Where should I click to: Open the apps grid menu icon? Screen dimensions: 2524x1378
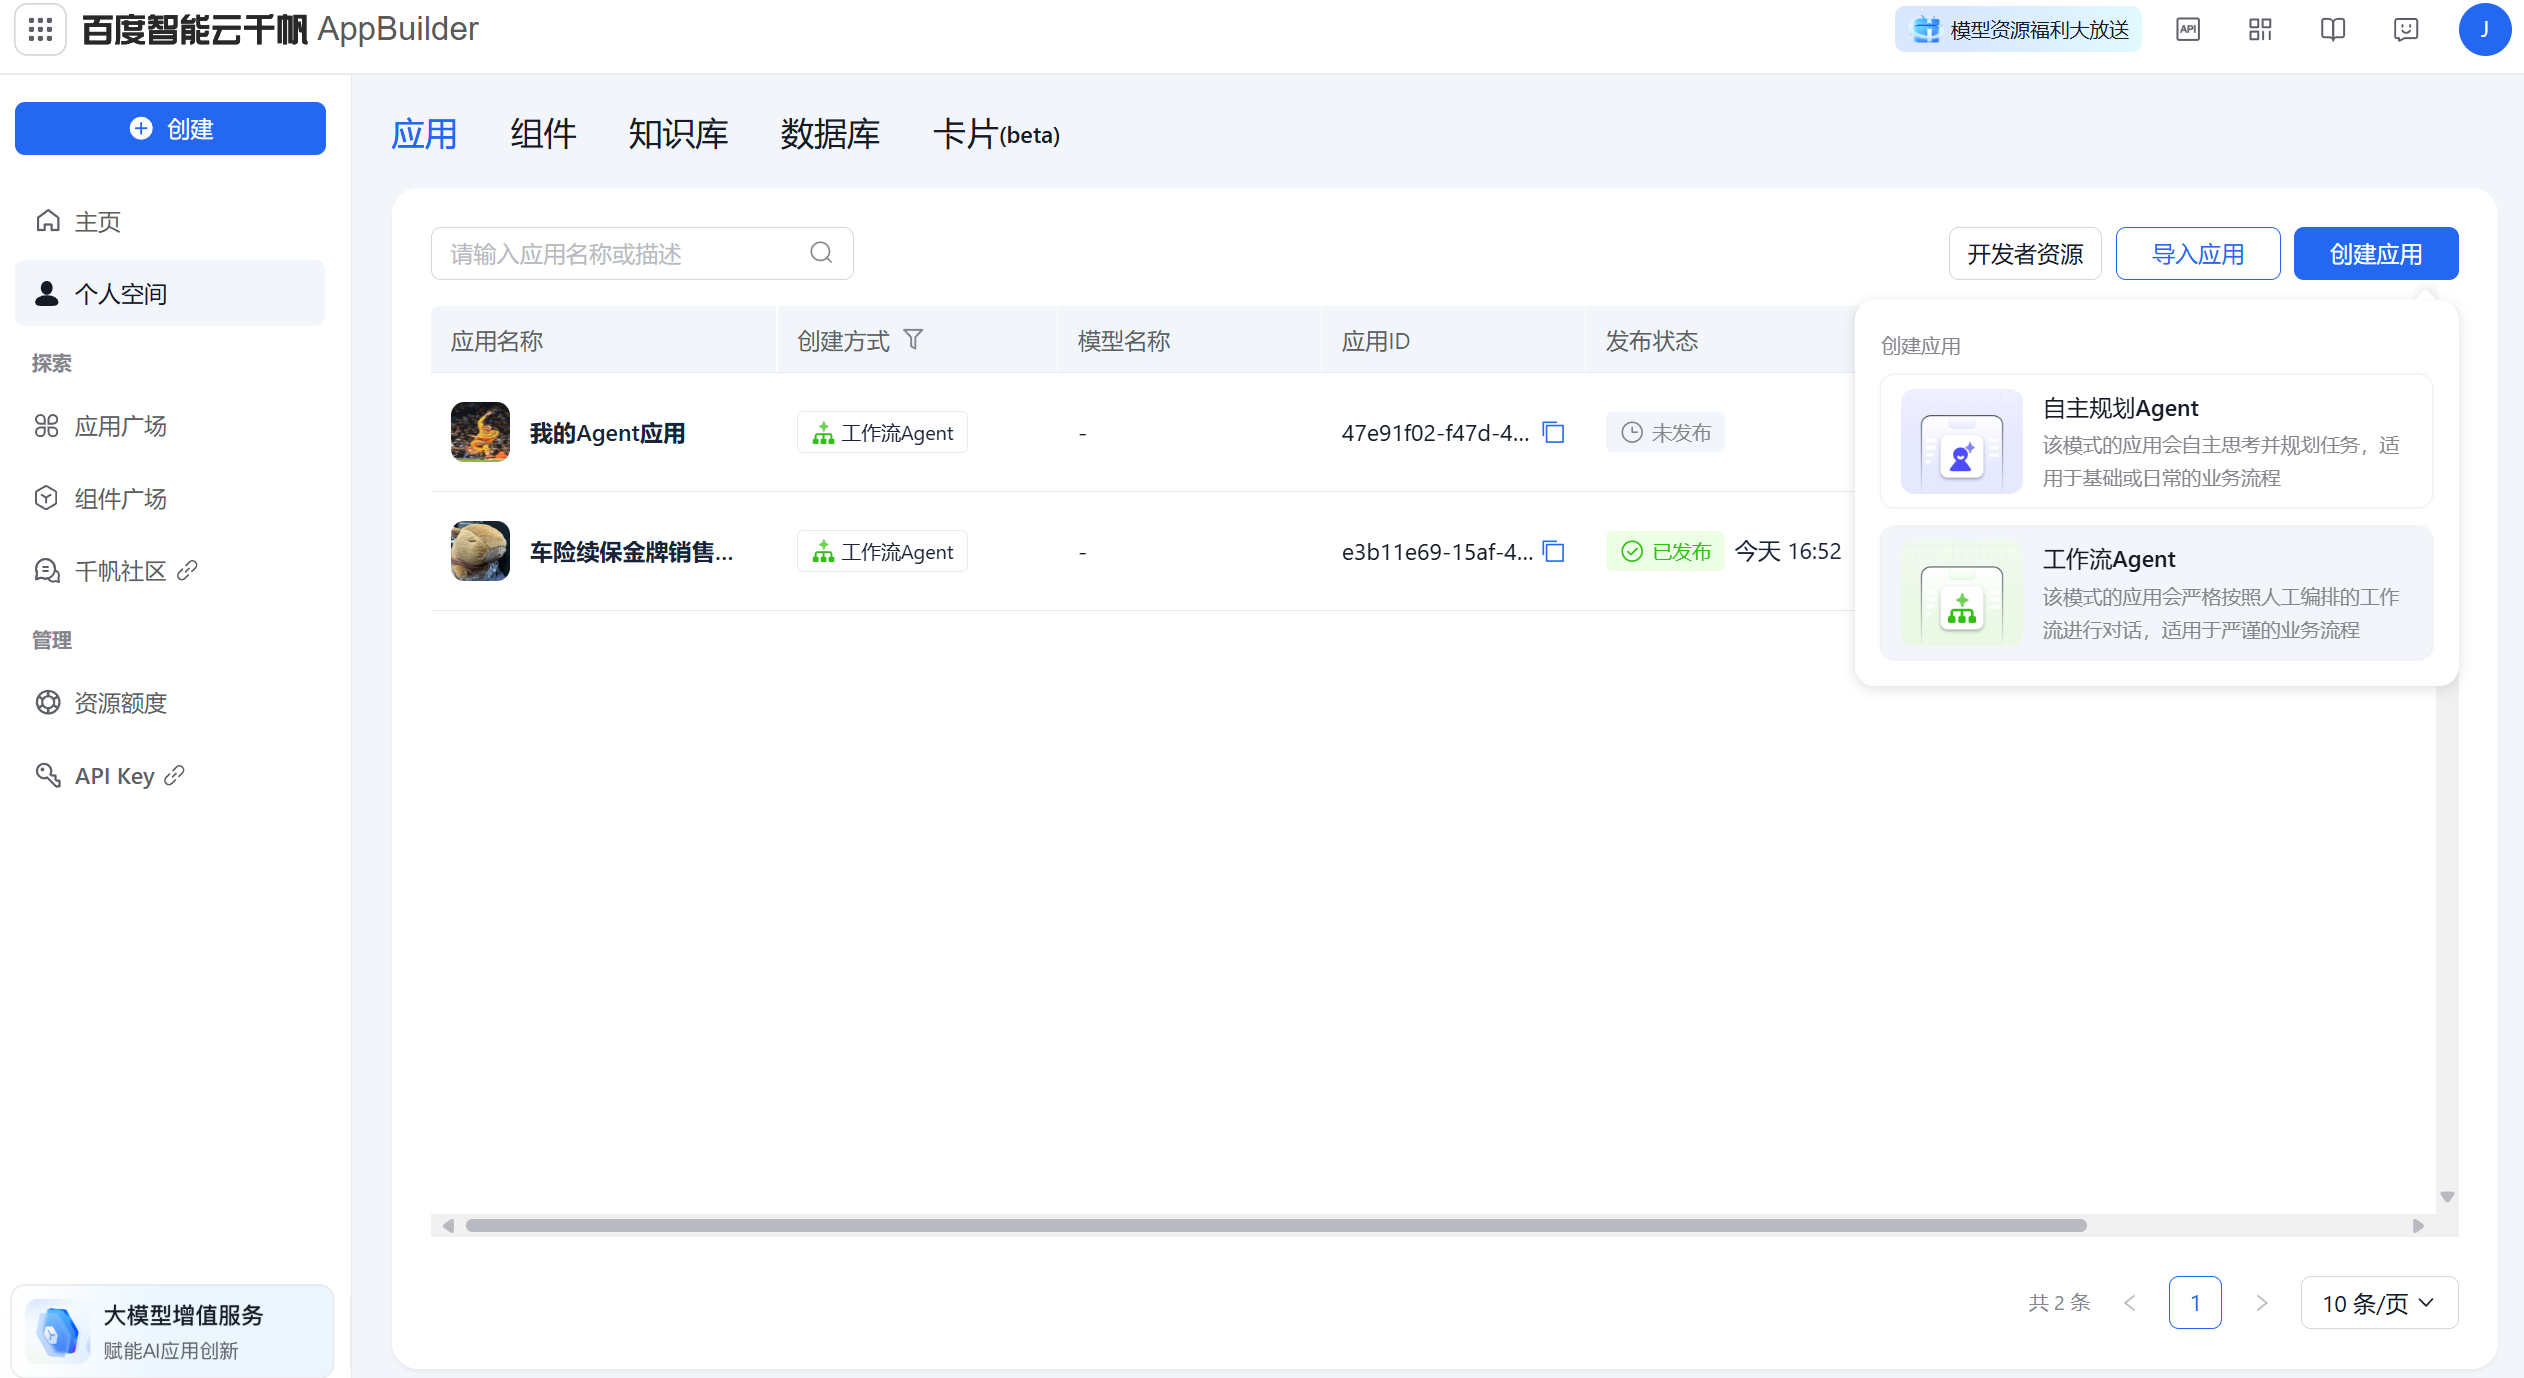(x=40, y=30)
